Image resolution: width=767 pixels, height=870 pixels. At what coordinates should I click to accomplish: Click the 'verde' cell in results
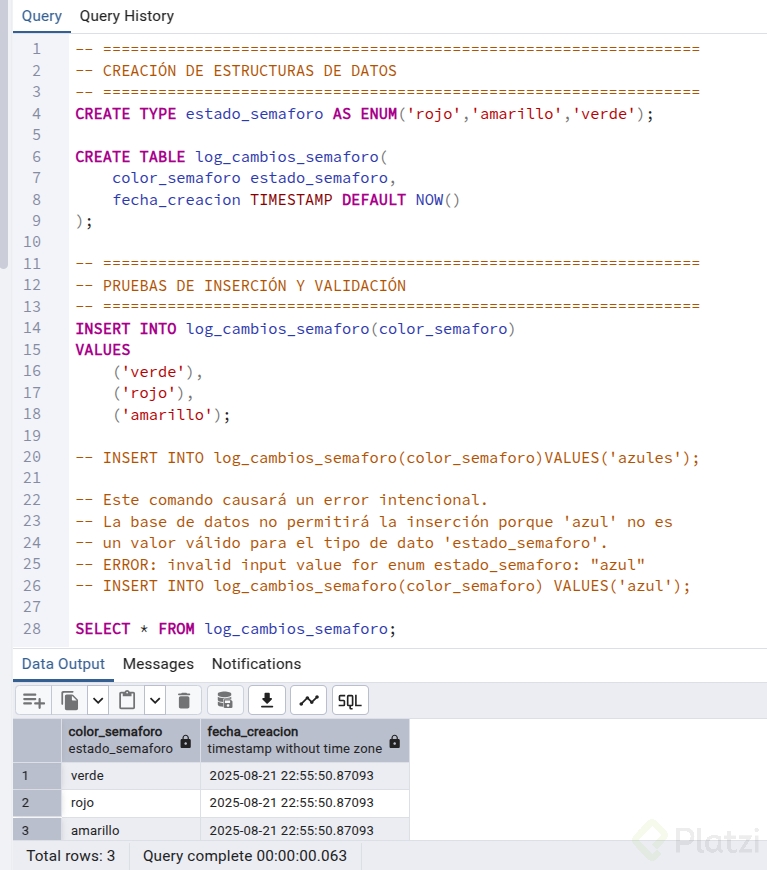[x=130, y=776]
